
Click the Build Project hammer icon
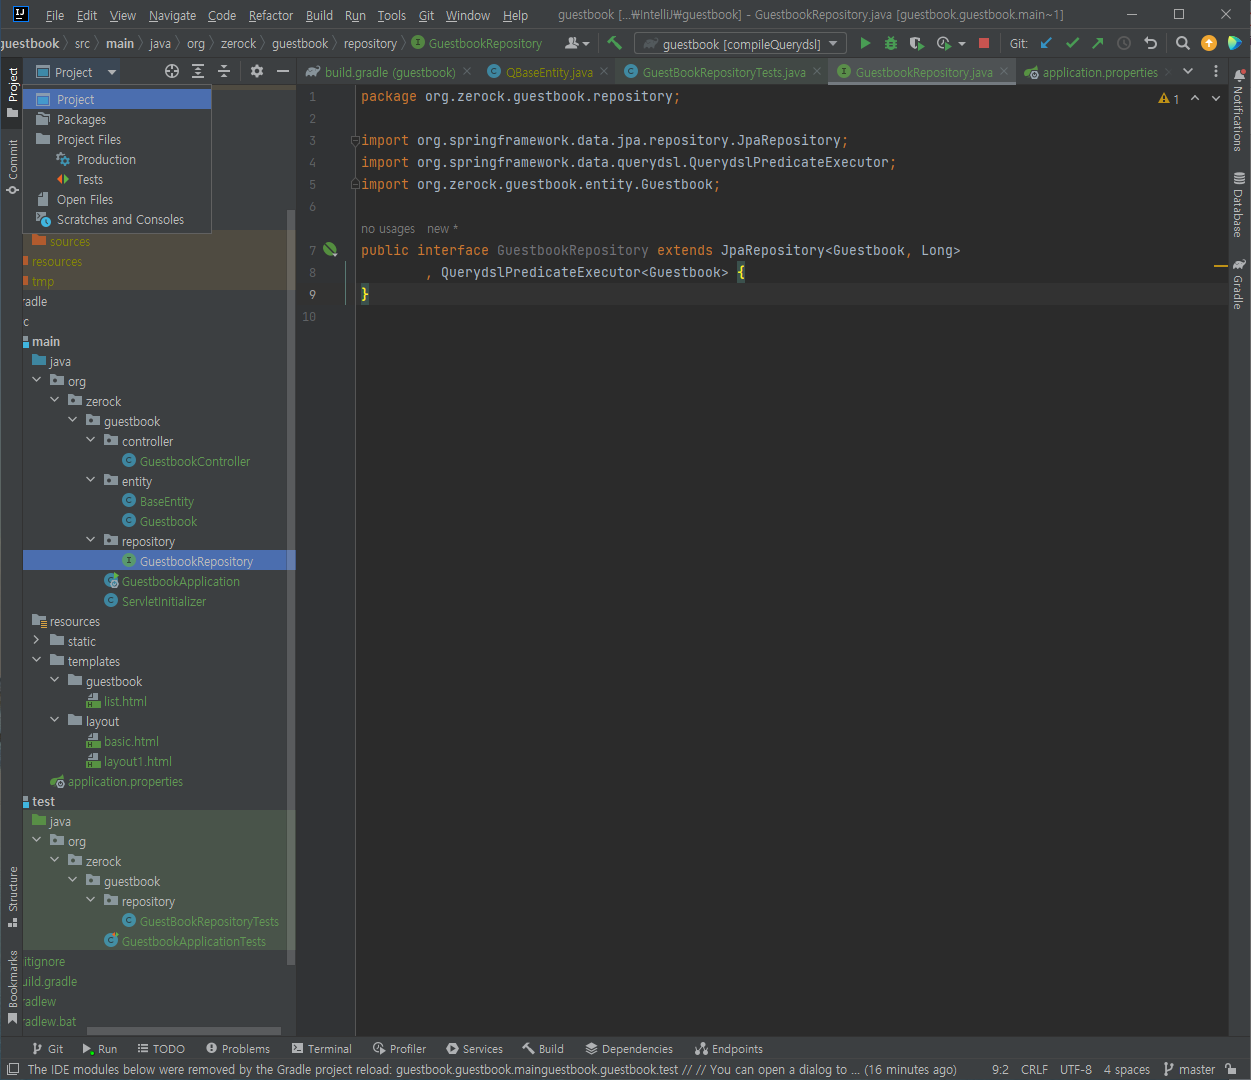tap(614, 43)
